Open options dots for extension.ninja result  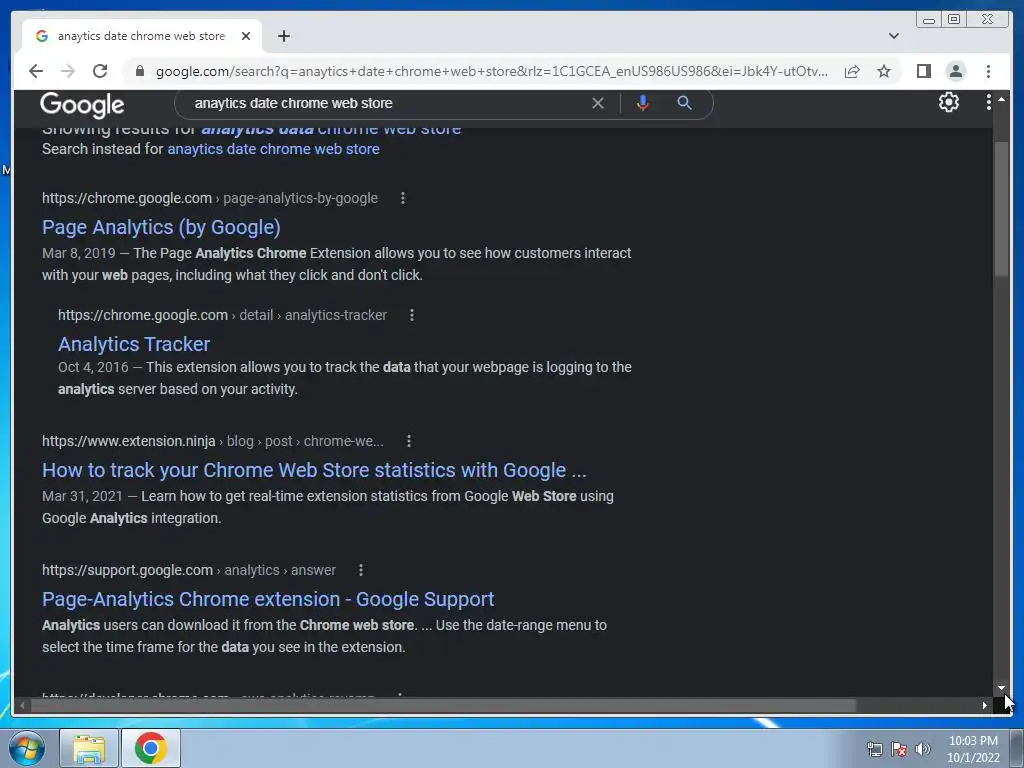coord(409,441)
